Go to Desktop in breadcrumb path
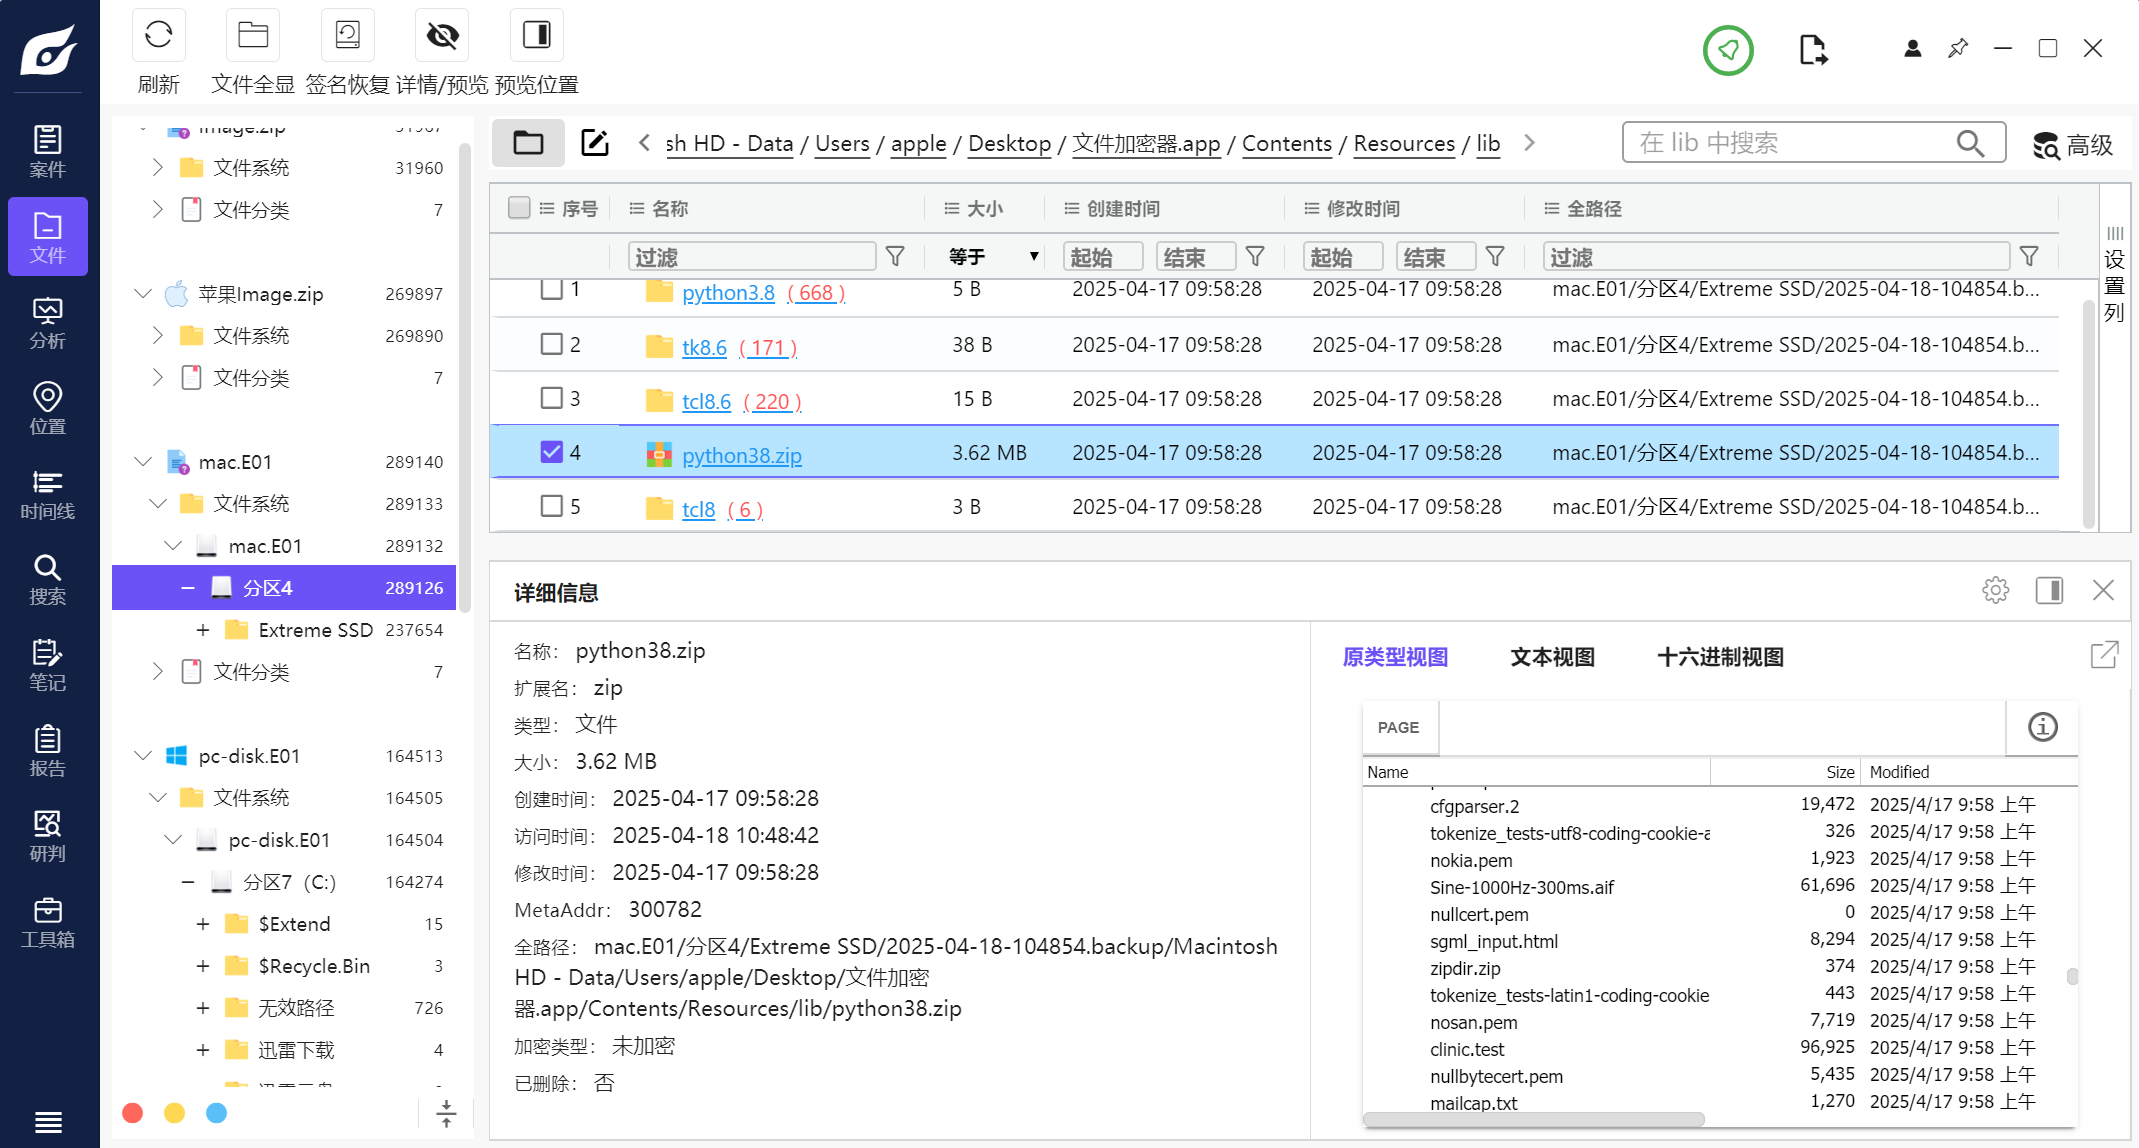The width and height of the screenshot is (2139, 1148). tap(1009, 143)
